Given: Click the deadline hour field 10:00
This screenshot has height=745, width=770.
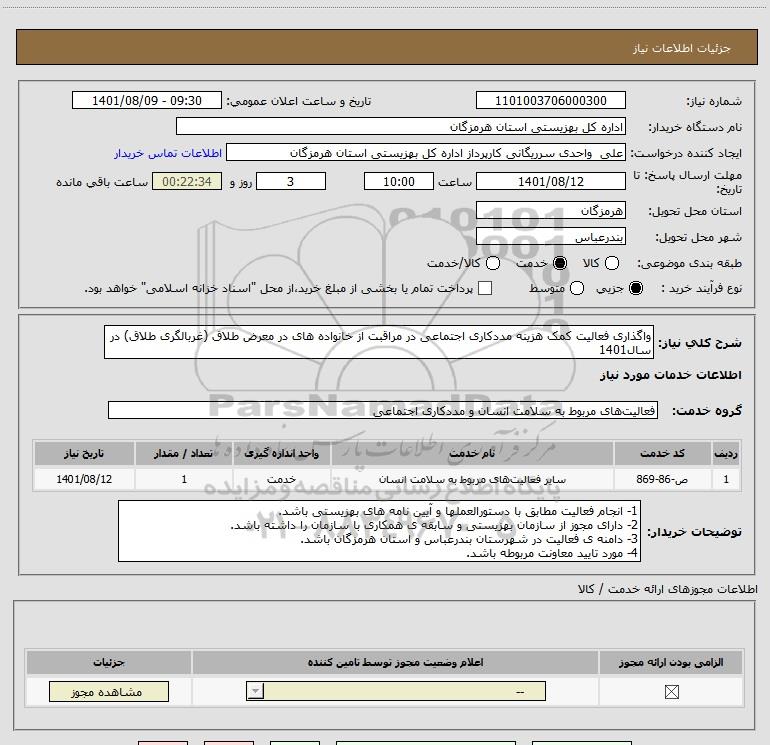Looking at the screenshot, I should pos(399,182).
